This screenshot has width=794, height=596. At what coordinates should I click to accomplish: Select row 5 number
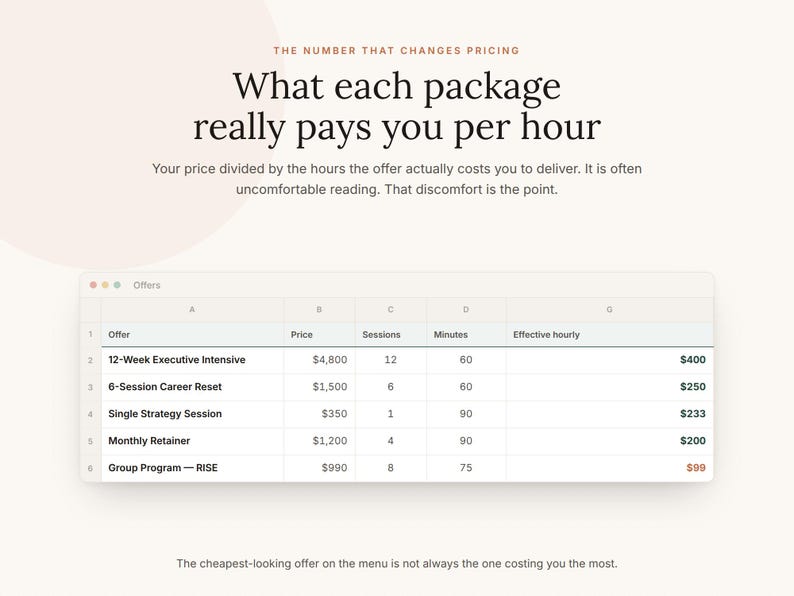point(91,441)
